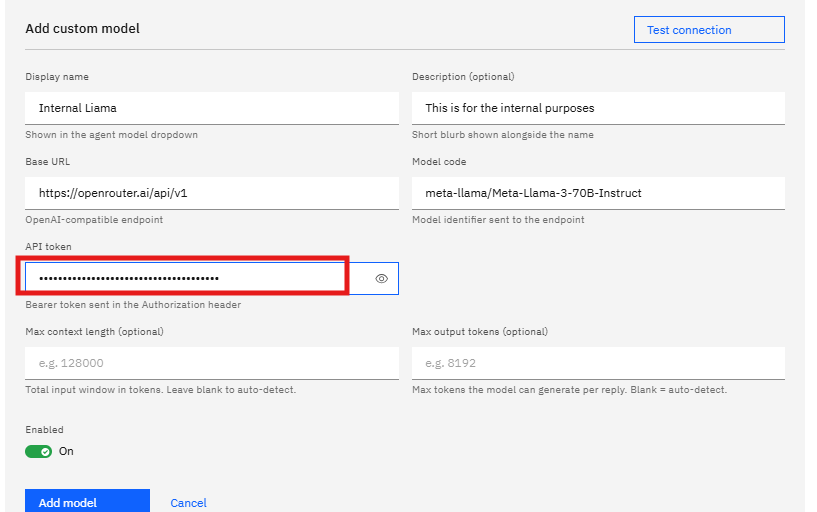Click the Add model button

click(x=88, y=501)
